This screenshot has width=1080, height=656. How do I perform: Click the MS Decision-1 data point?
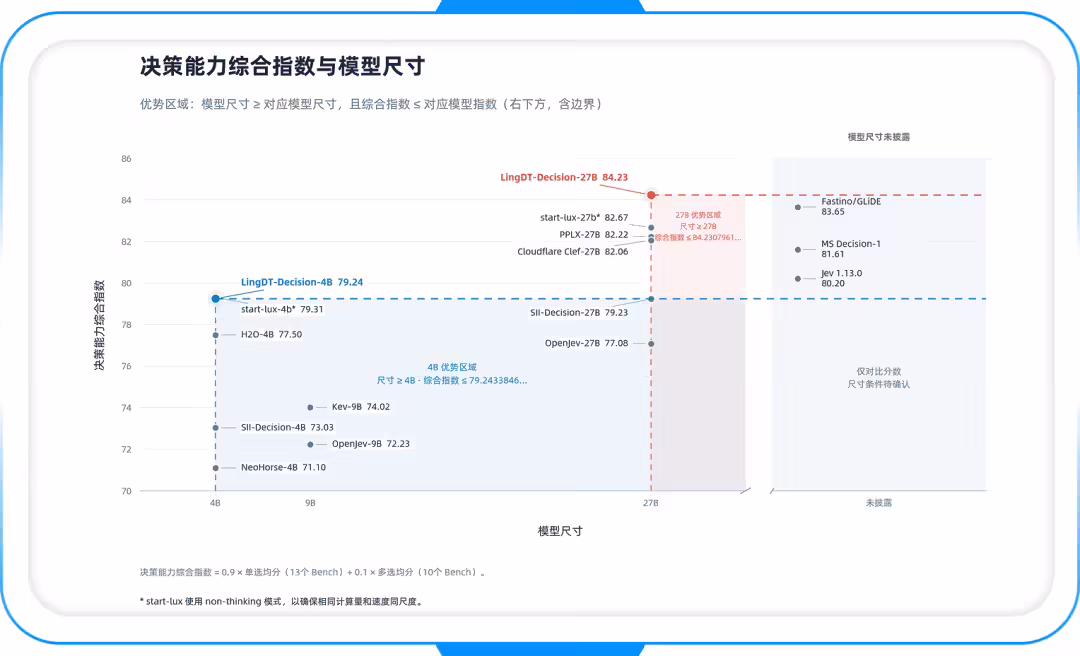pyautogui.click(x=798, y=249)
